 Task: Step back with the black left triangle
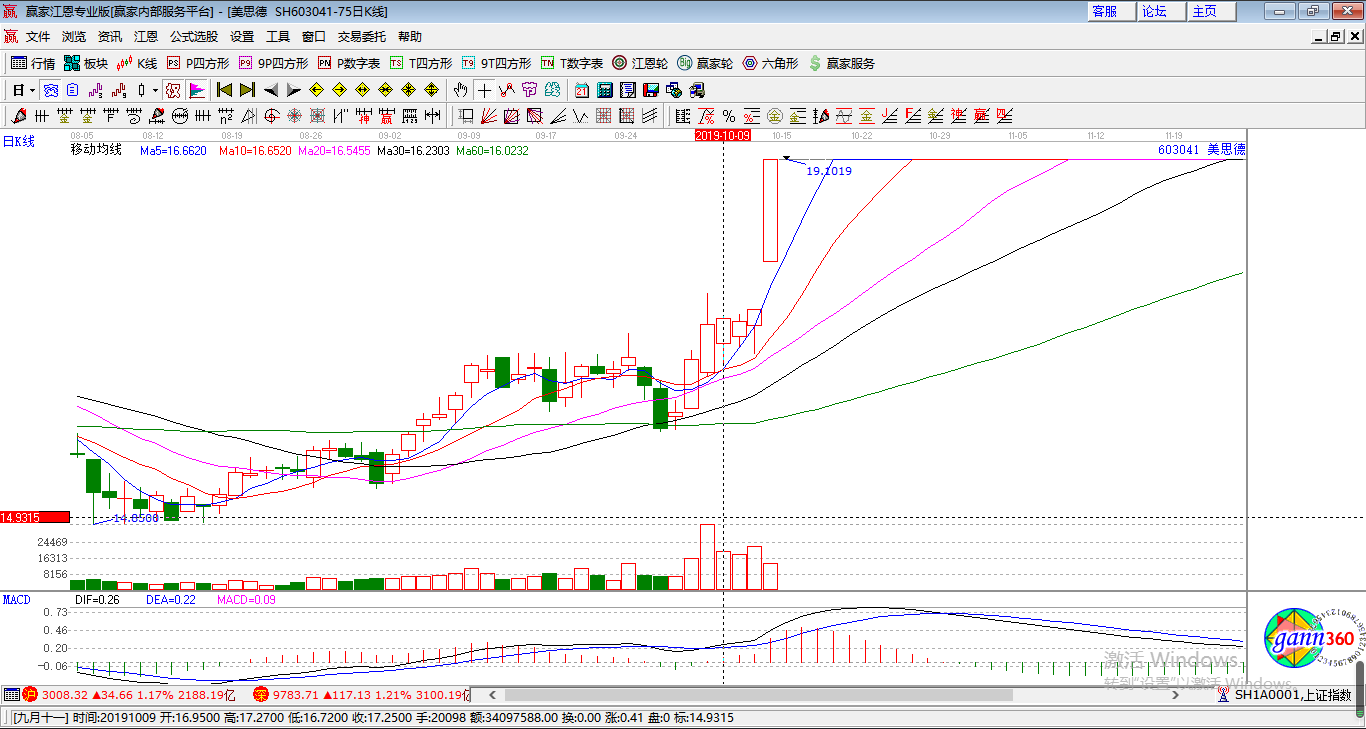(270, 90)
